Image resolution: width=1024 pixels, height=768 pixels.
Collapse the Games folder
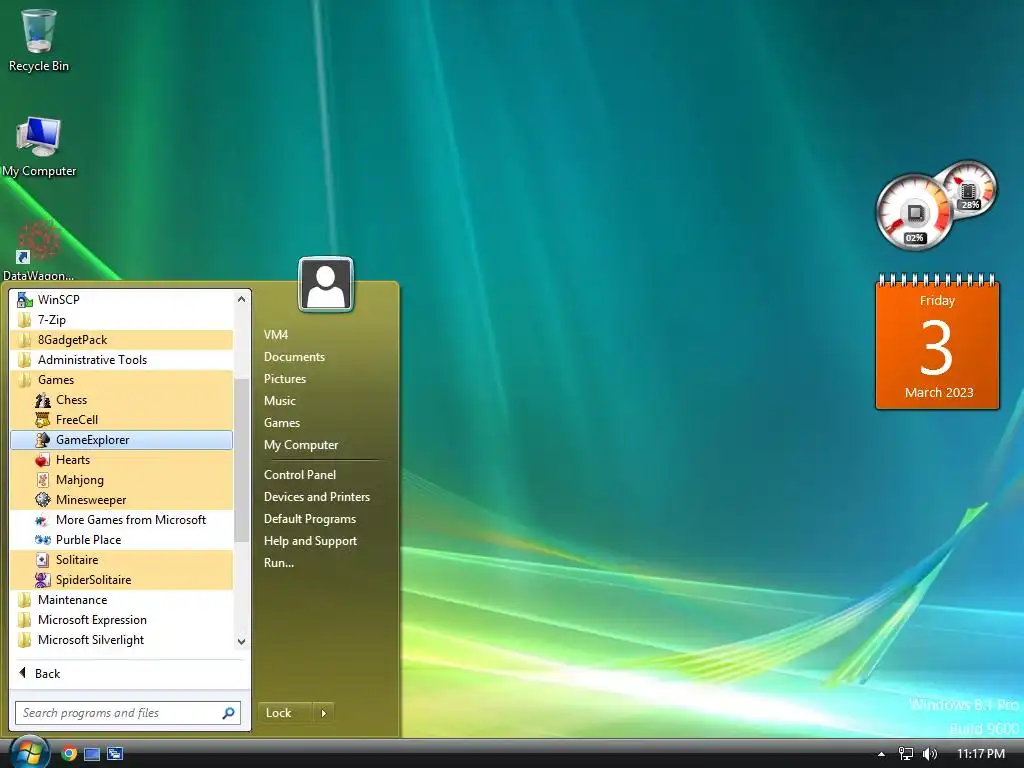coord(122,380)
